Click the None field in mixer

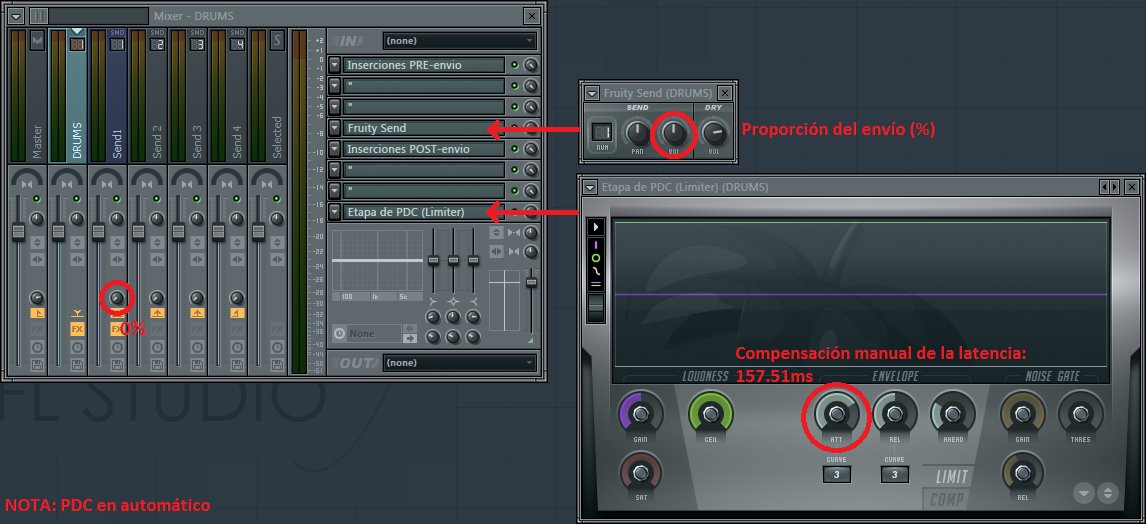373,333
